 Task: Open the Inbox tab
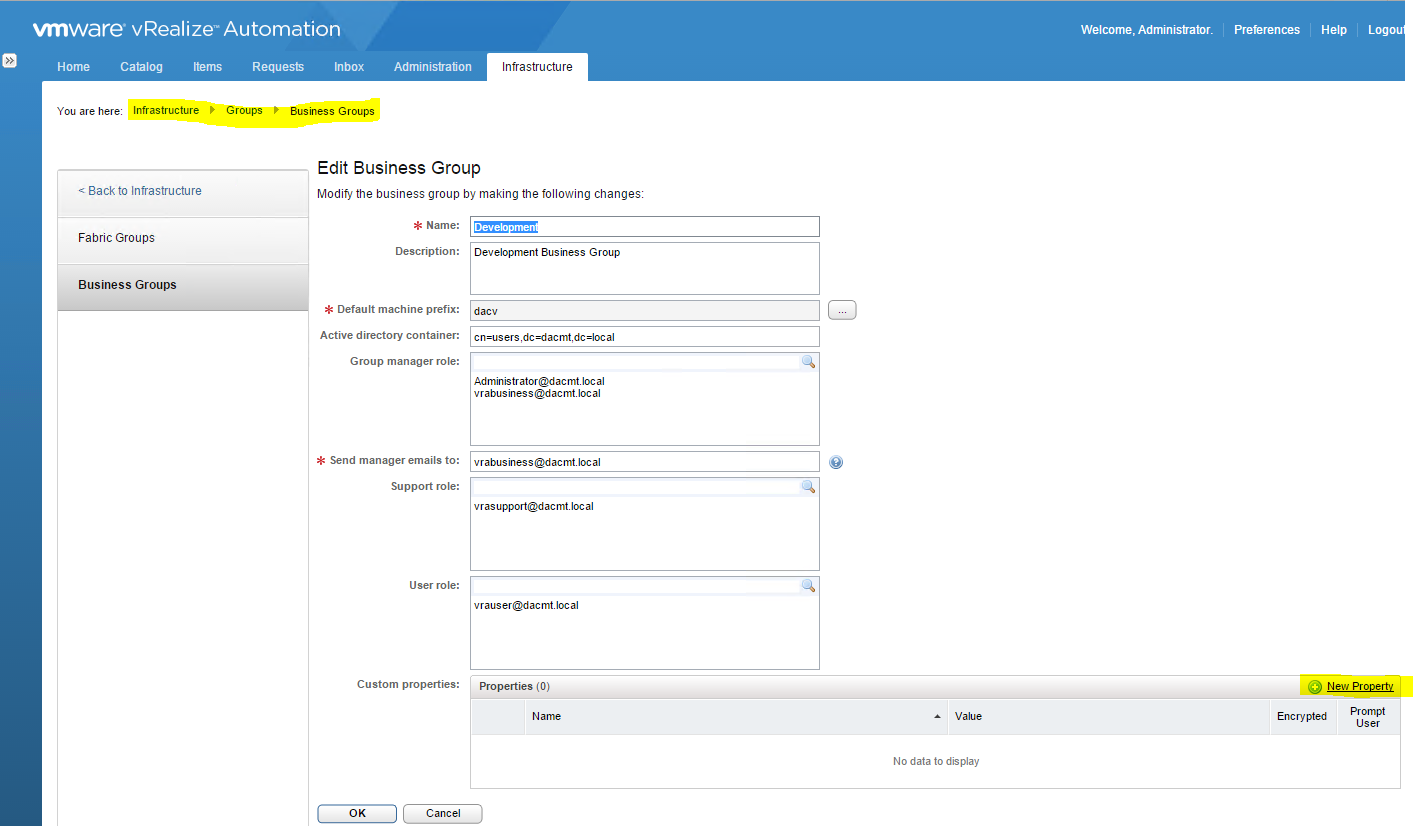pyautogui.click(x=349, y=67)
